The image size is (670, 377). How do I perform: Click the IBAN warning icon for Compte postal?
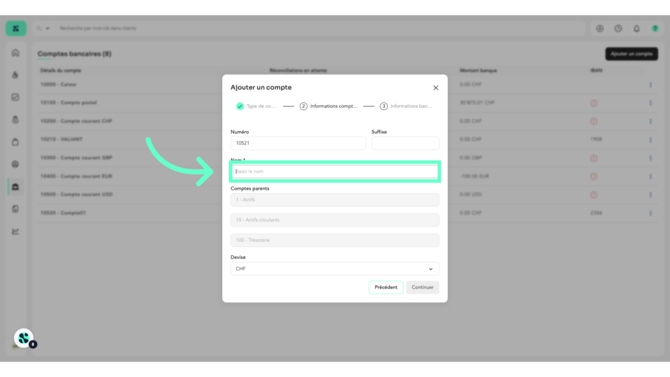(x=594, y=103)
